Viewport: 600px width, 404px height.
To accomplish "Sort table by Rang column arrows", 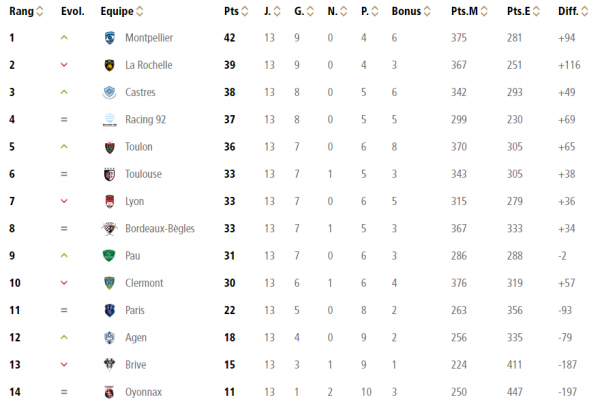I will 39,11.
